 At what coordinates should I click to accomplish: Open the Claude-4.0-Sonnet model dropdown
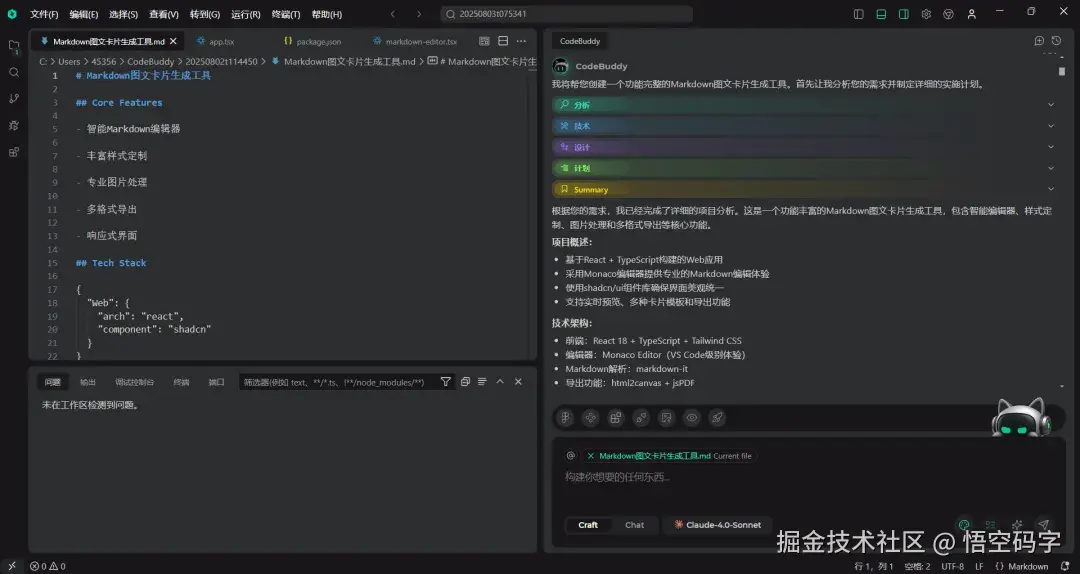pyautogui.click(x=717, y=525)
